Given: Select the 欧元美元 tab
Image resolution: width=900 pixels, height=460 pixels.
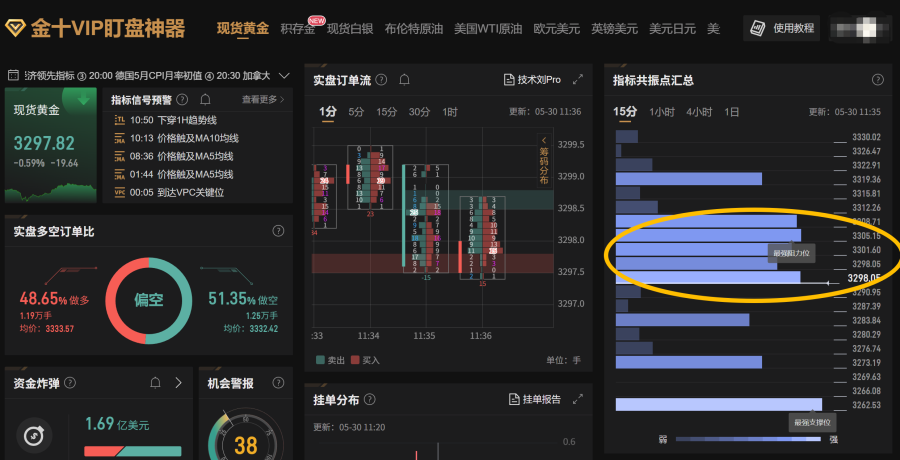Looking at the screenshot, I should coord(557,29).
